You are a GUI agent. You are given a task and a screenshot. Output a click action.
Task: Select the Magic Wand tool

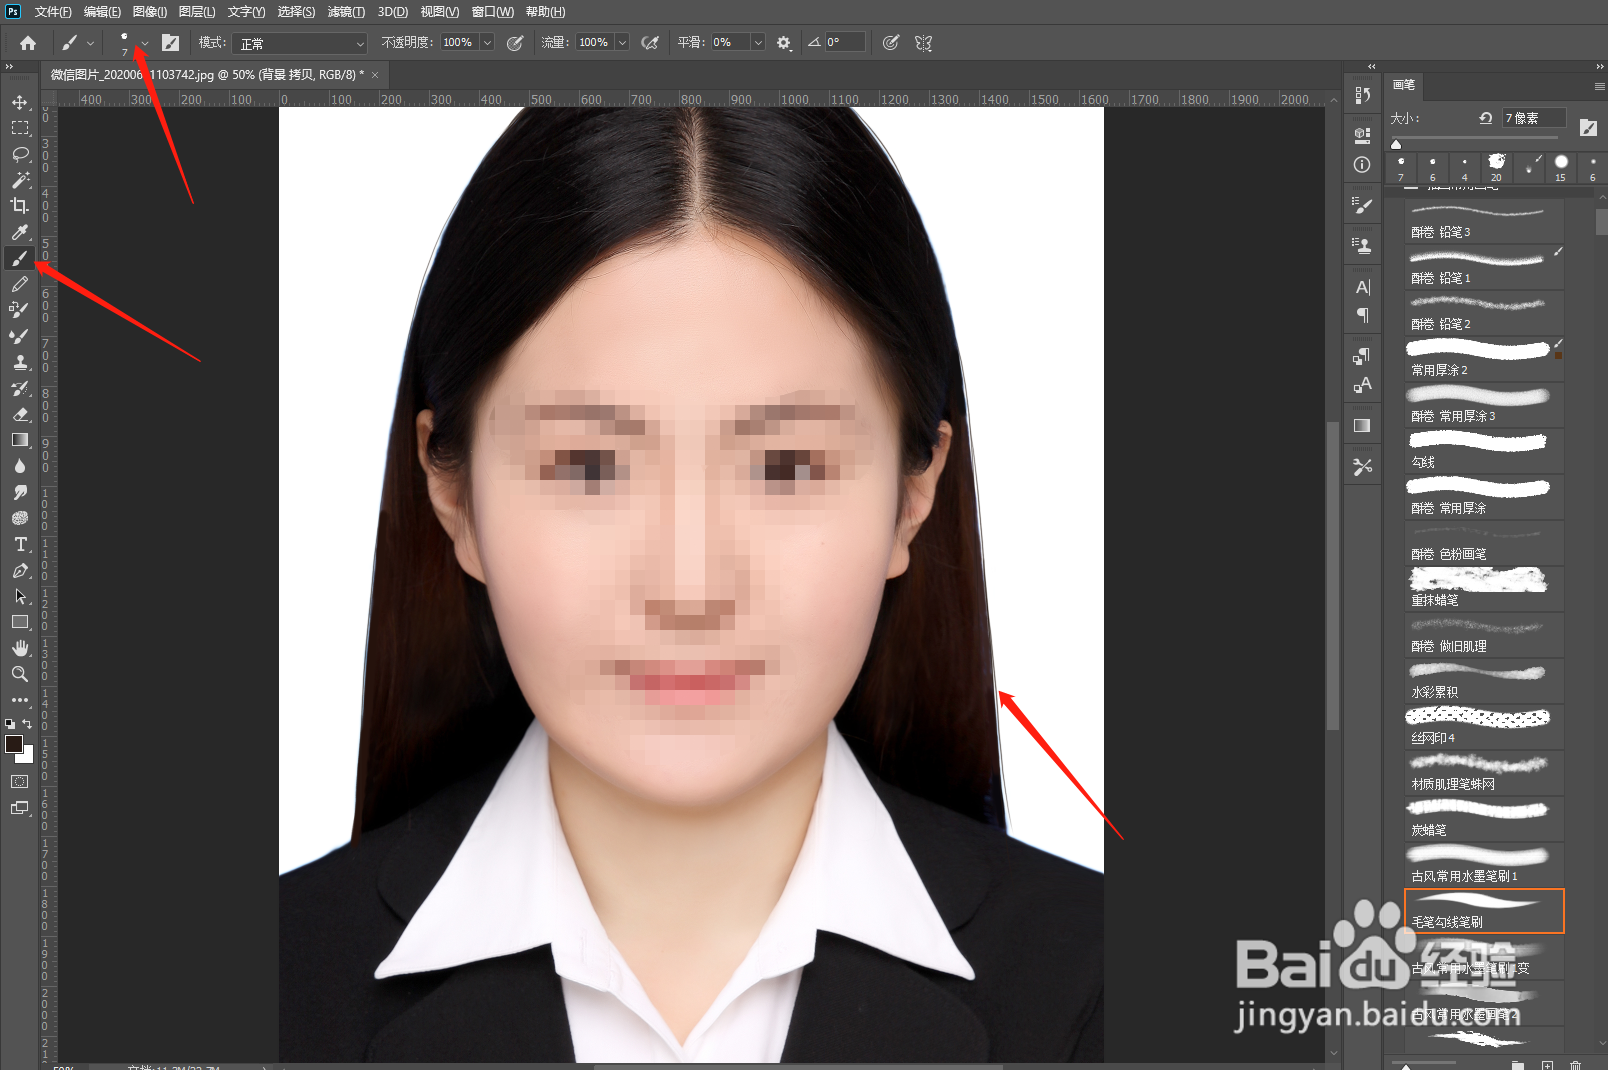tap(20, 180)
